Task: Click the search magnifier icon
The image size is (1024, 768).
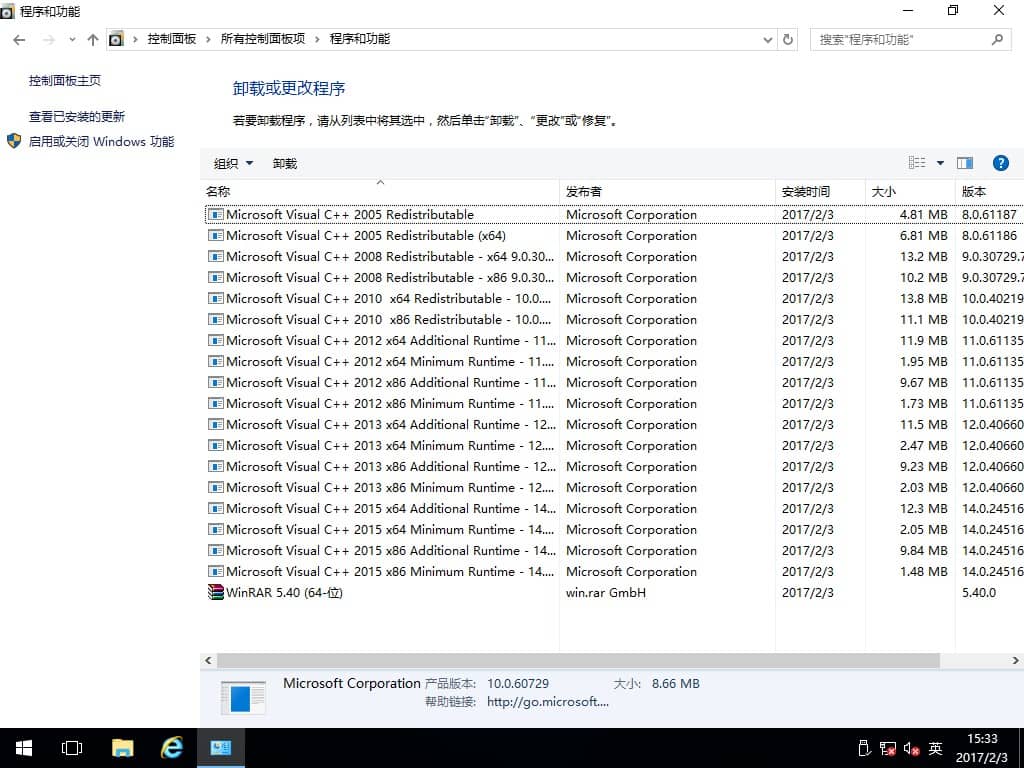Action: click(x=997, y=40)
